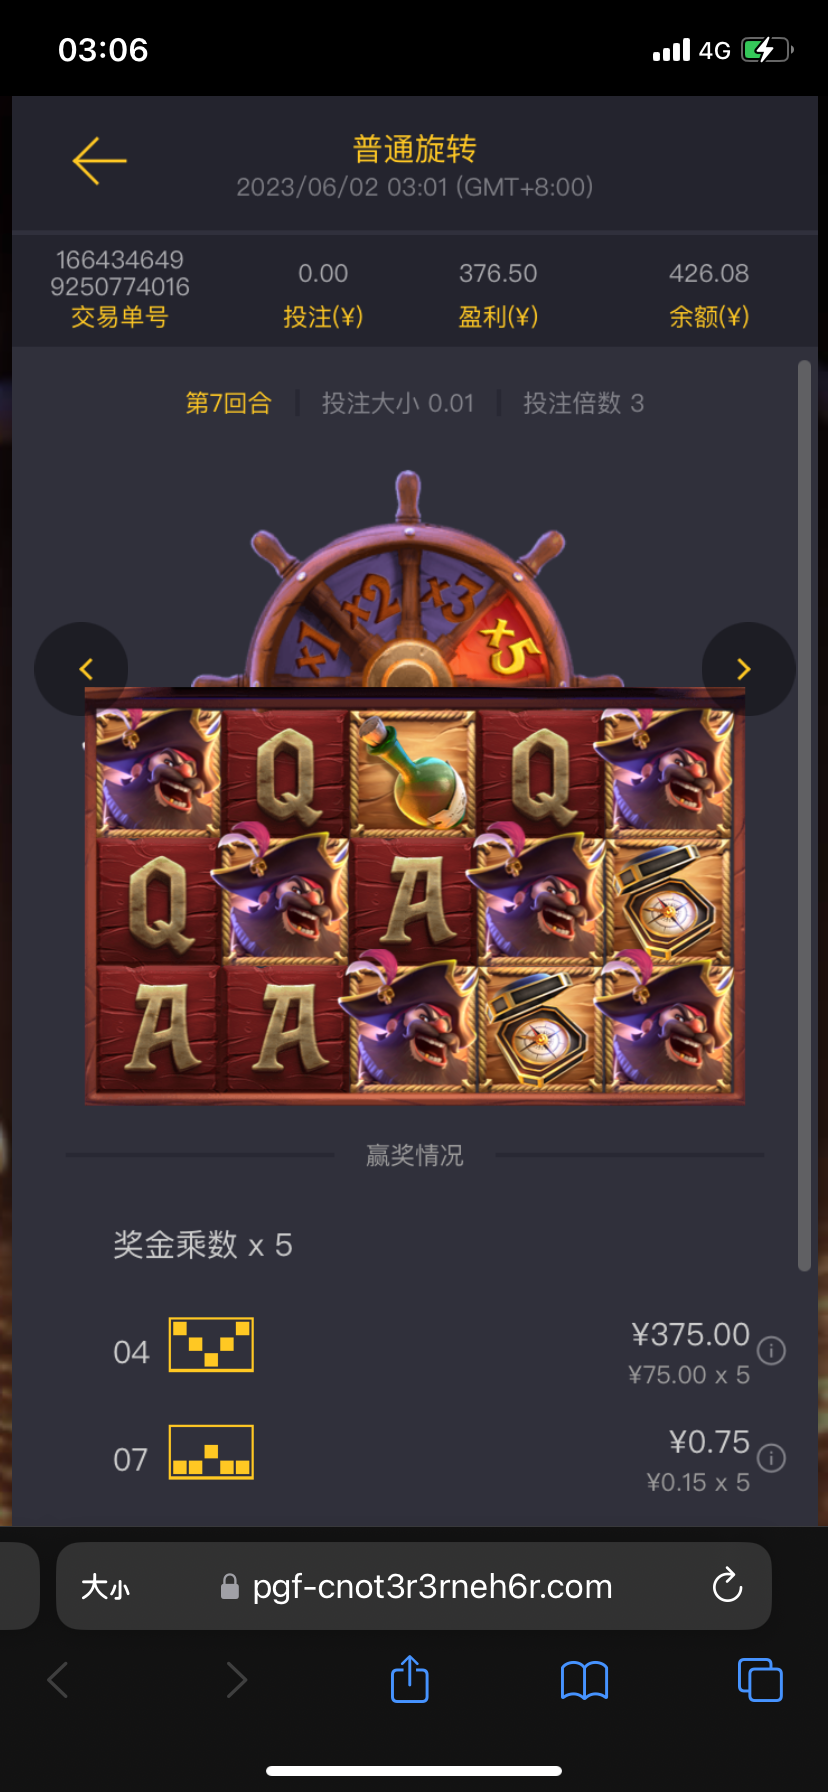Select the 第7回合 round label

[x=229, y=403]
